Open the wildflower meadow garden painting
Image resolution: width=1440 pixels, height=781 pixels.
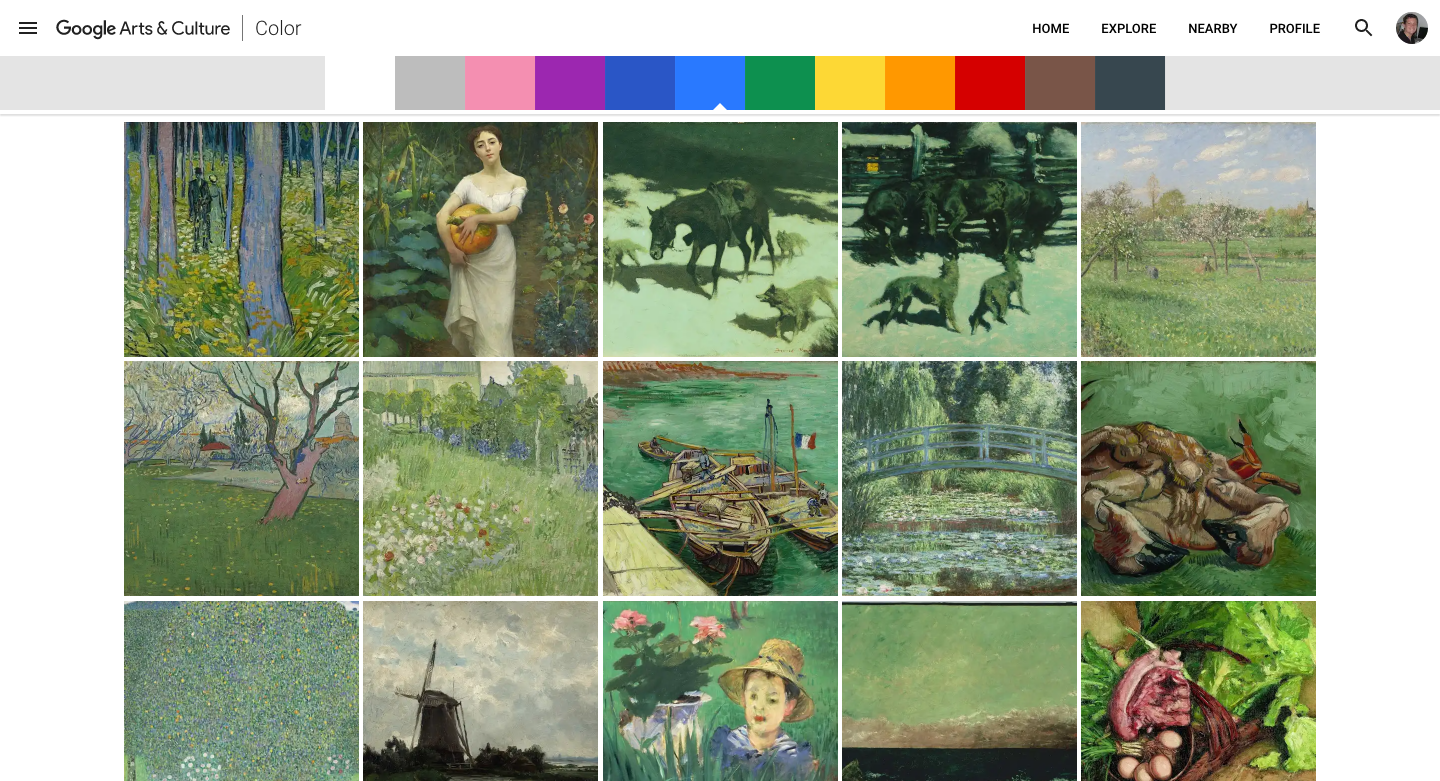point(480,478)
